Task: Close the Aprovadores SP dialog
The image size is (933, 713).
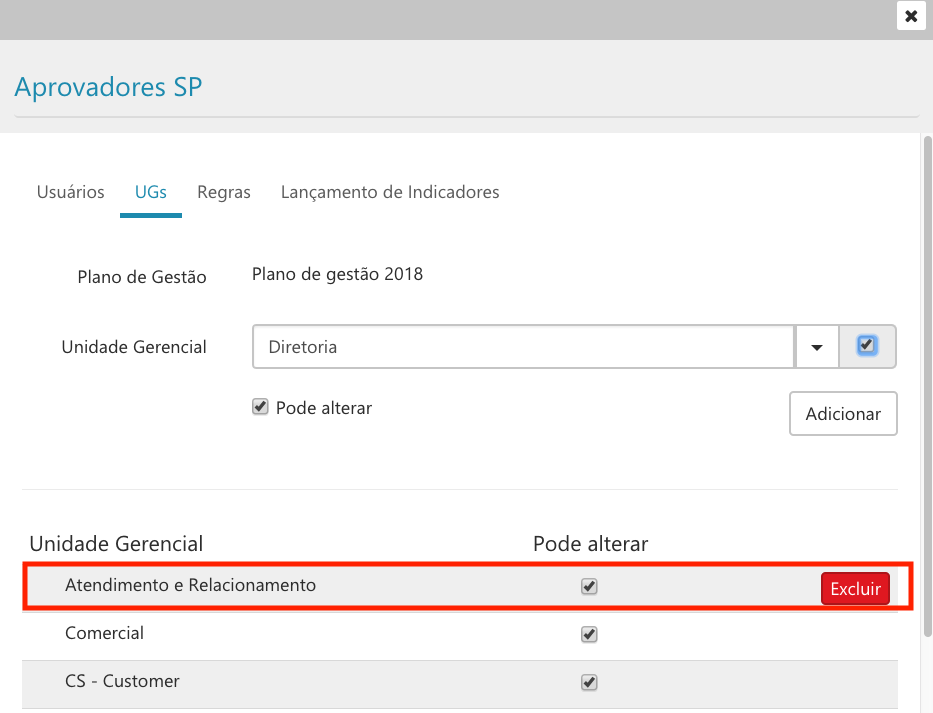Action: point(911,16)
